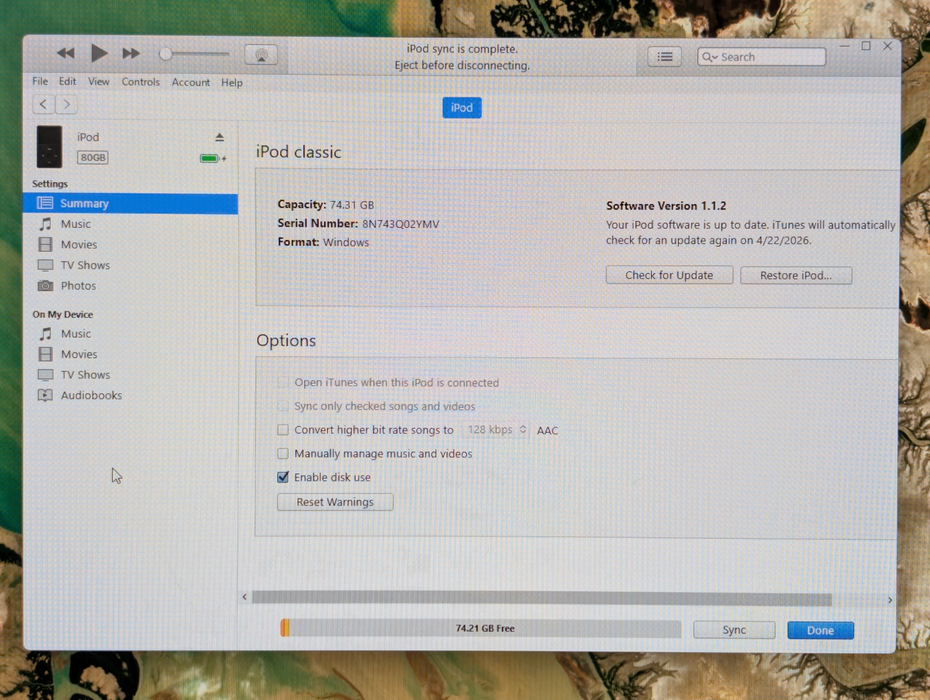Click the iPod device thumbnail image

49,147
